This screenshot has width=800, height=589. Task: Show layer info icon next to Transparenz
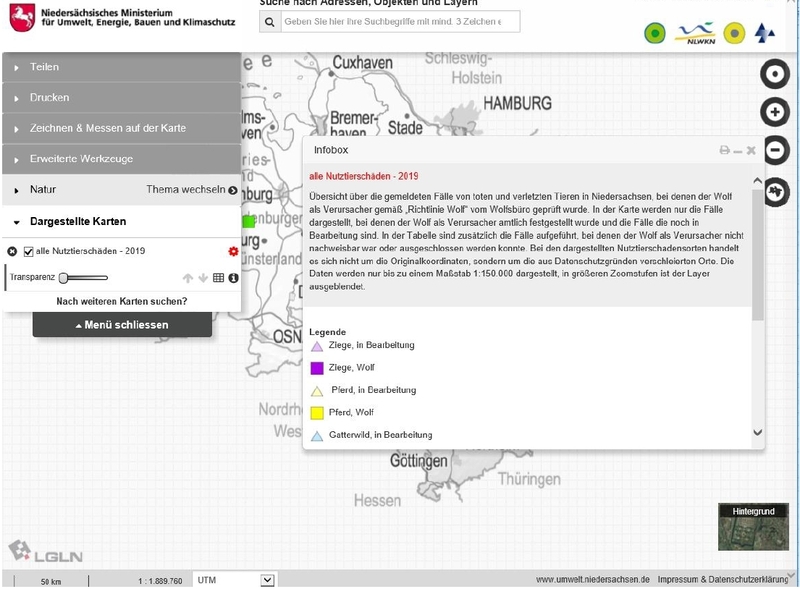tap(233, 278)
